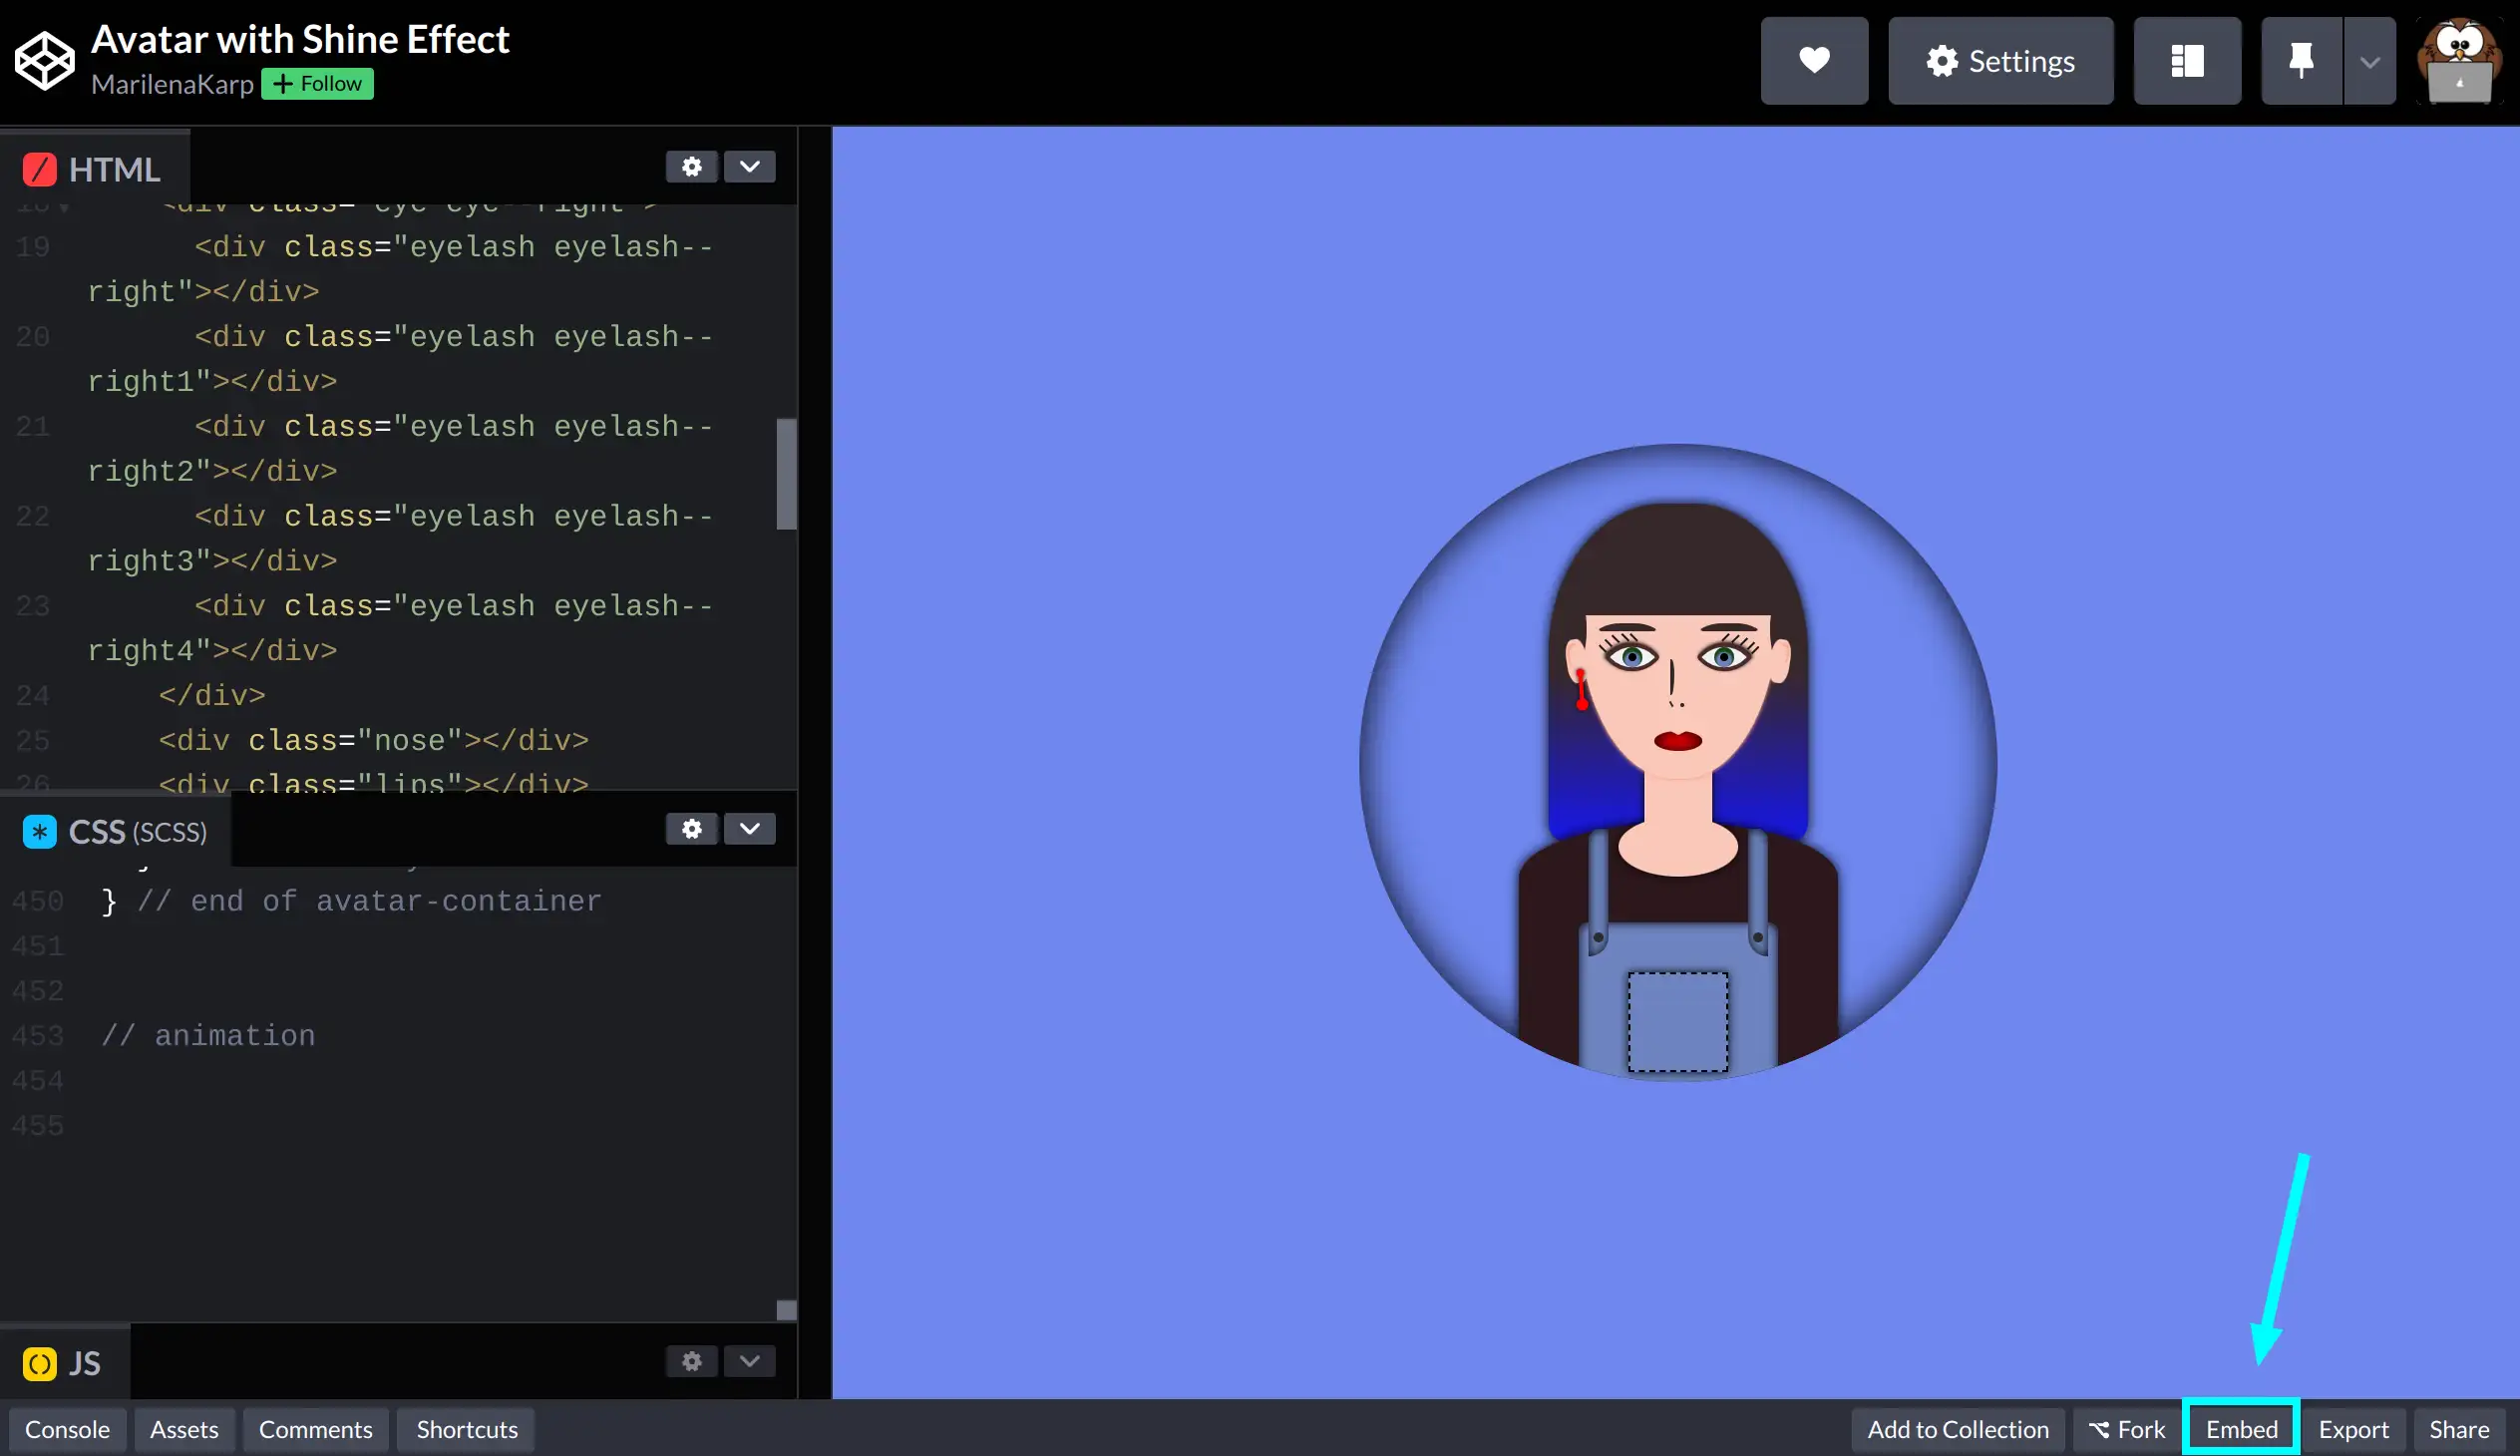Click the CodePen logo icon
Viewport: 2520px width, 1456px height.
(44, 60)
